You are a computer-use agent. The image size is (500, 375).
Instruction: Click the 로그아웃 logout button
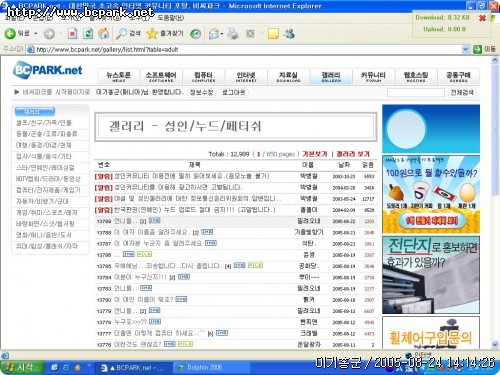(234, 93)
